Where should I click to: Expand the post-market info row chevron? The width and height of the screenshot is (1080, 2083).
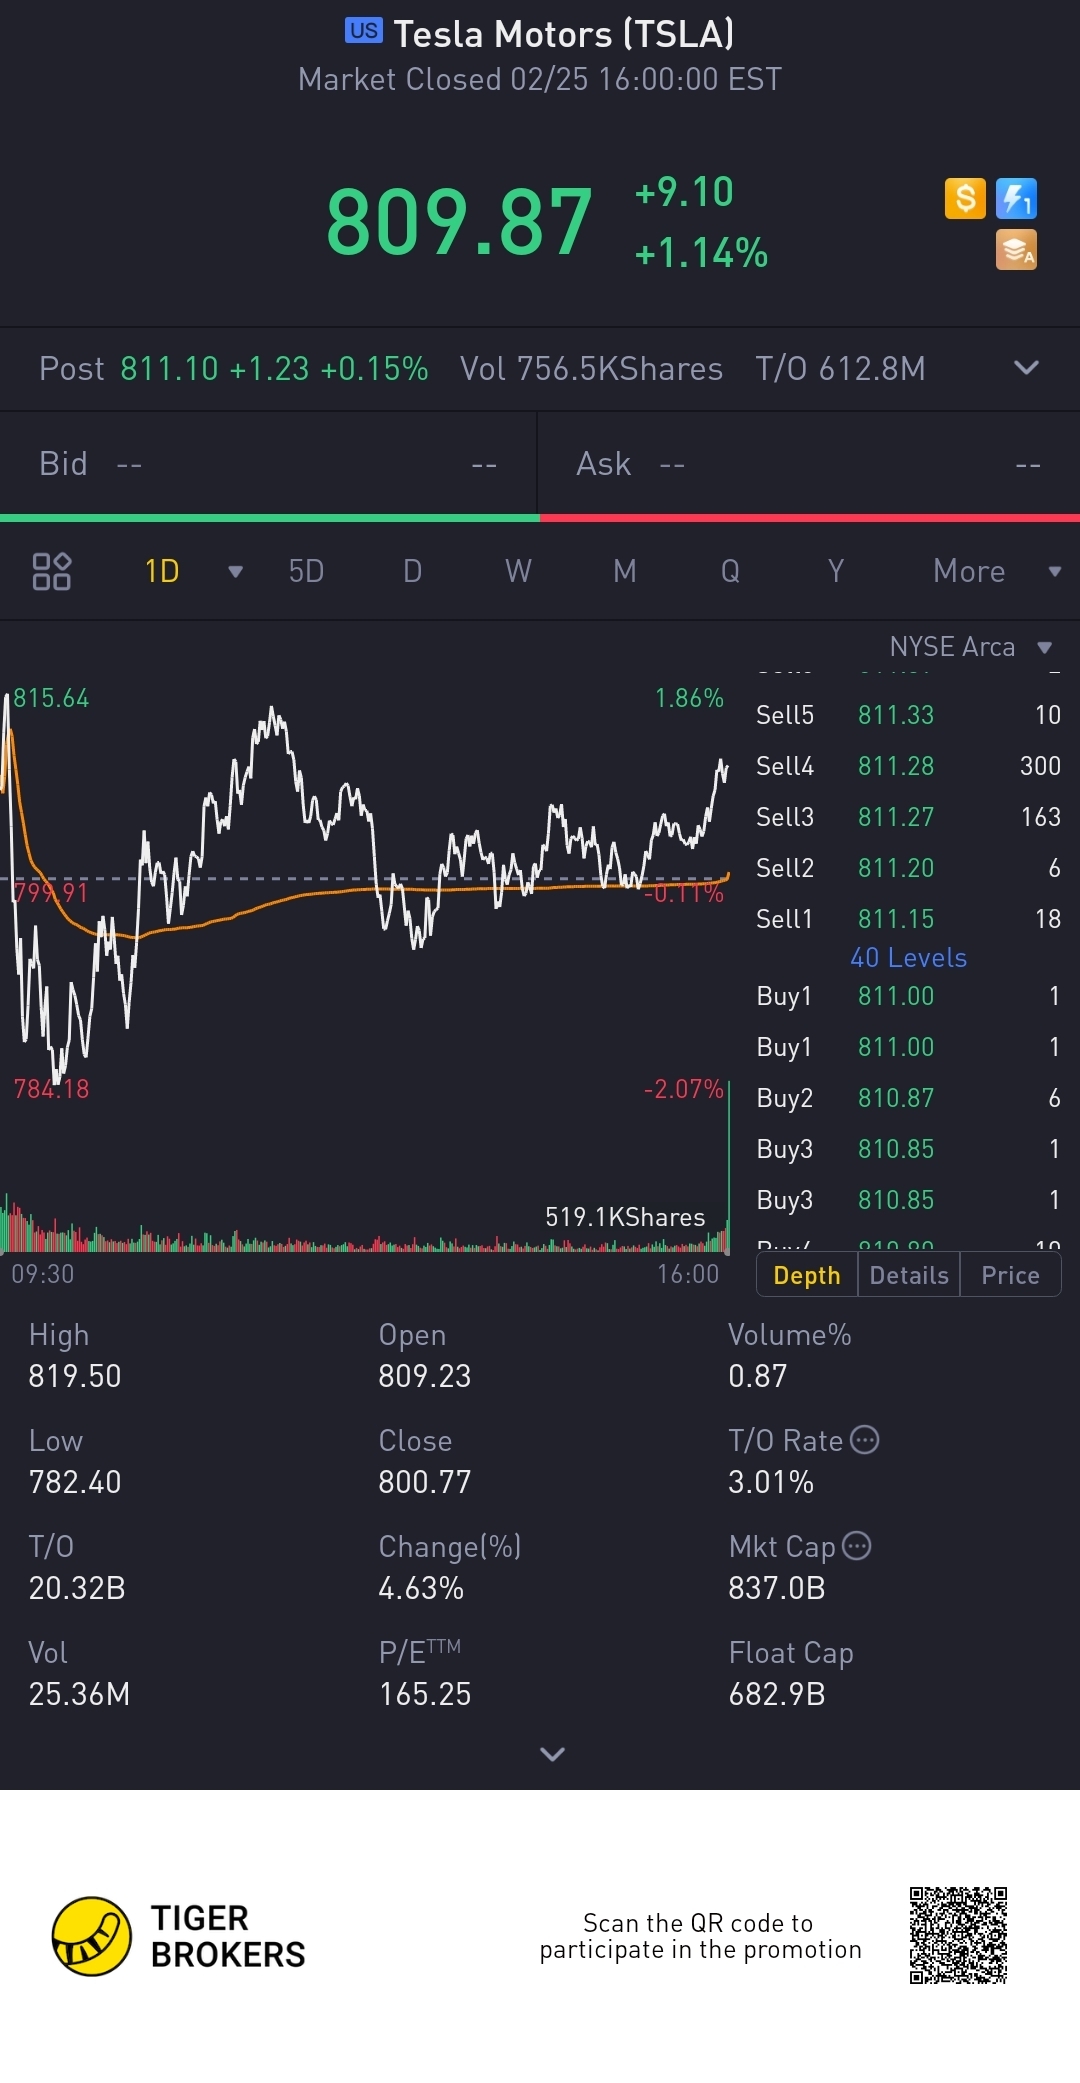pyautogui.click(x=1026, y=368)
